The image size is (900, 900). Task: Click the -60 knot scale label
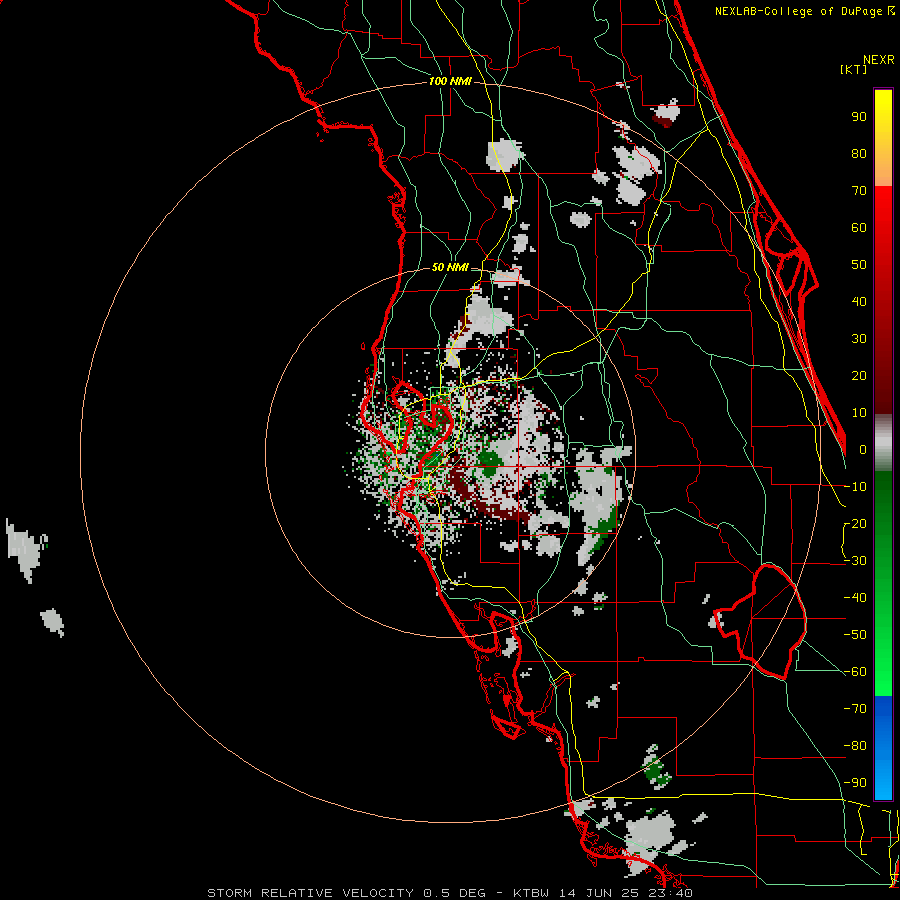(x=855, y=672)
